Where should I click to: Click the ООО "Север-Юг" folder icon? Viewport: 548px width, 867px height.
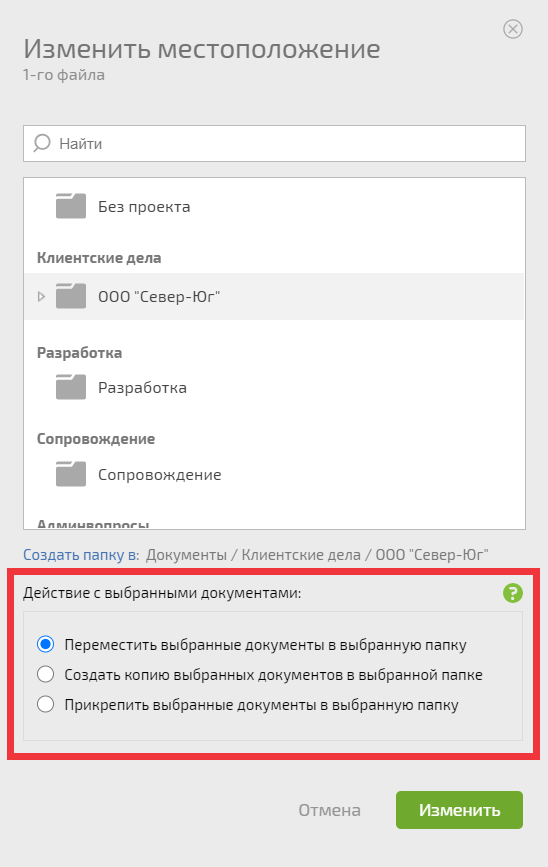click(71, 296)
